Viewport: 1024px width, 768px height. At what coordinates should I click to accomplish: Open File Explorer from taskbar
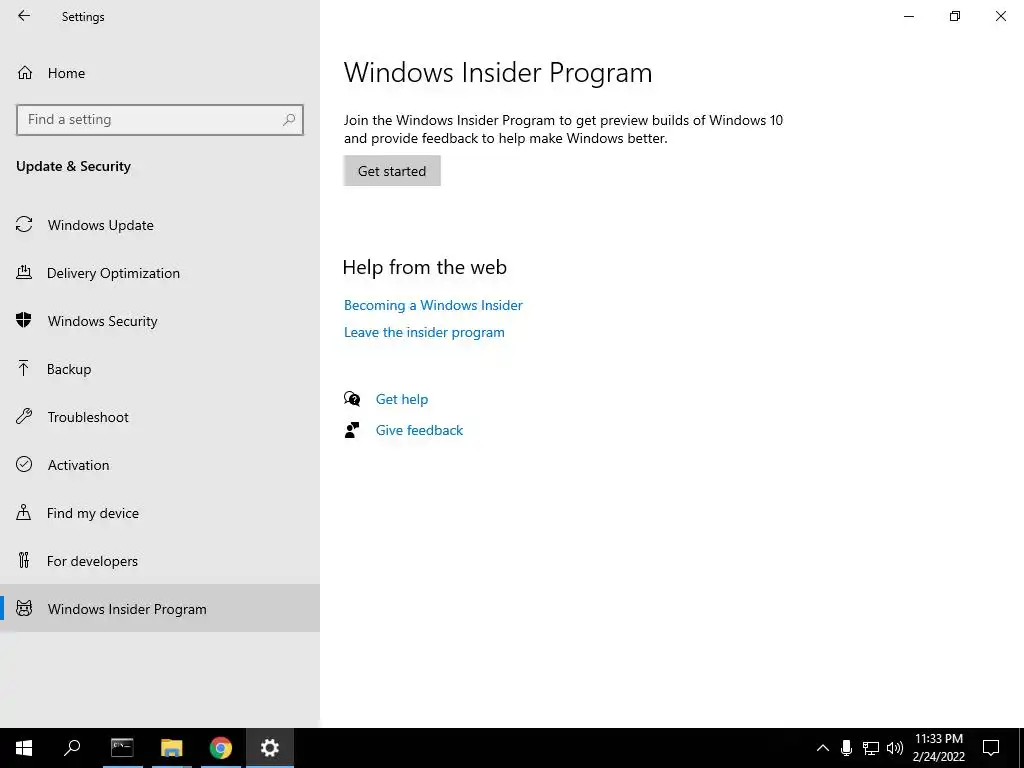click(172, 748)
